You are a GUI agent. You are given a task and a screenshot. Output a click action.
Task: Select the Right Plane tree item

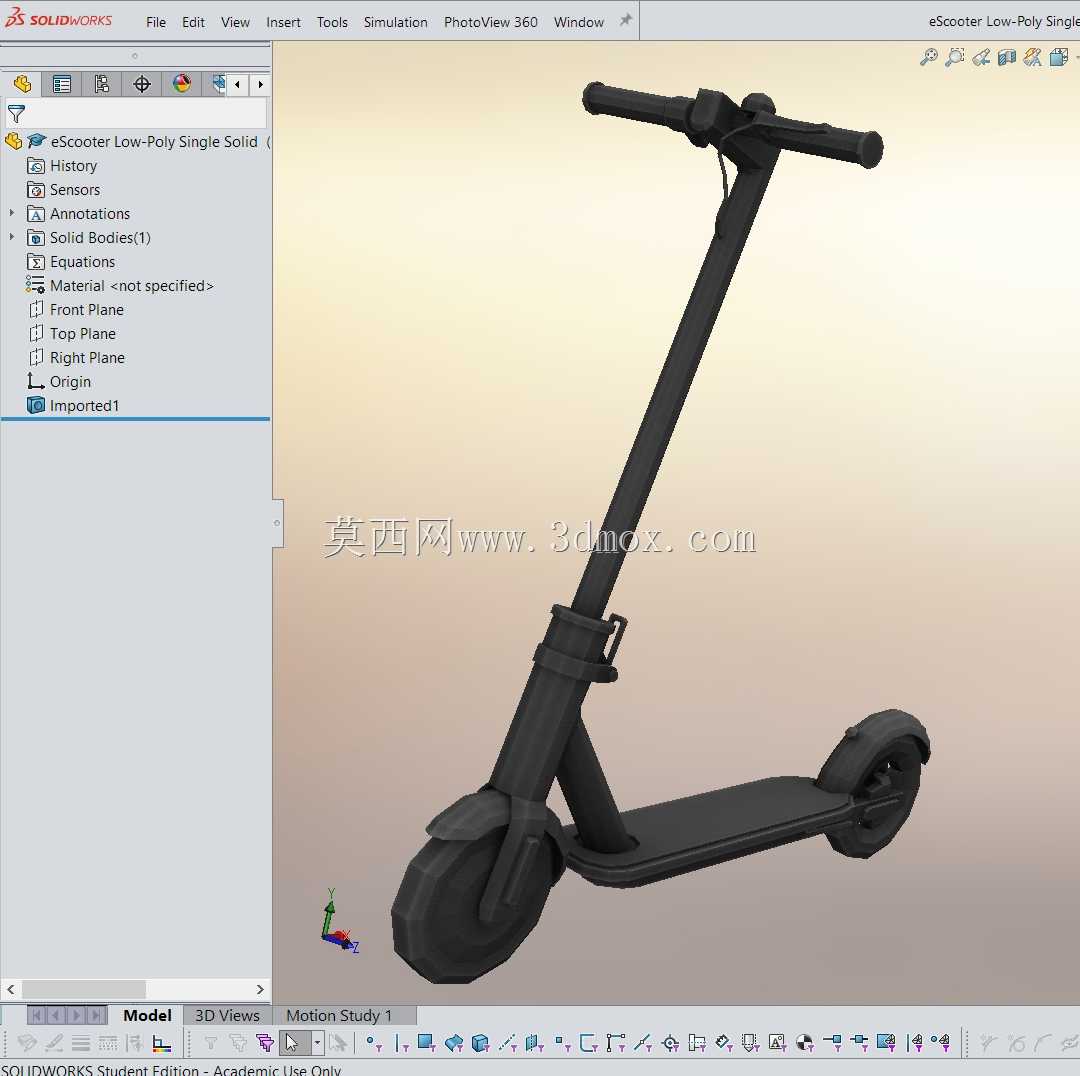(x=76, y=358)
